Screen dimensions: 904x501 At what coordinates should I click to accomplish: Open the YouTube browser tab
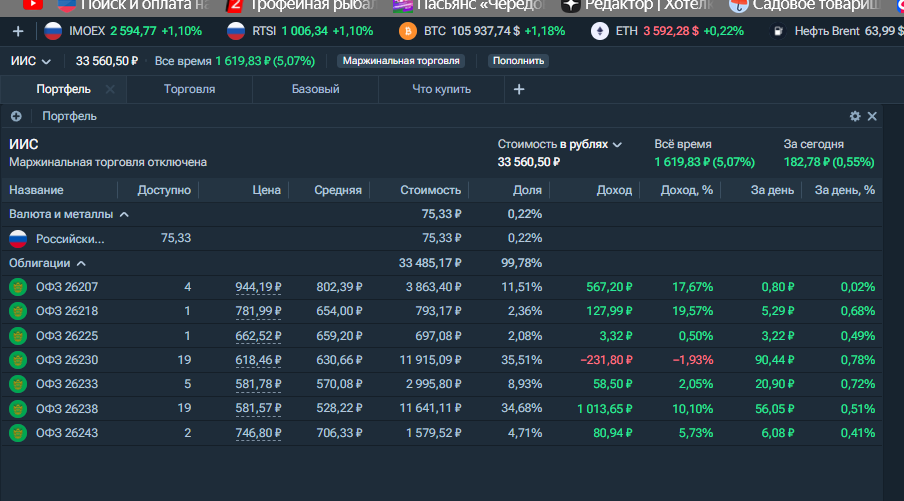[32, 5]
